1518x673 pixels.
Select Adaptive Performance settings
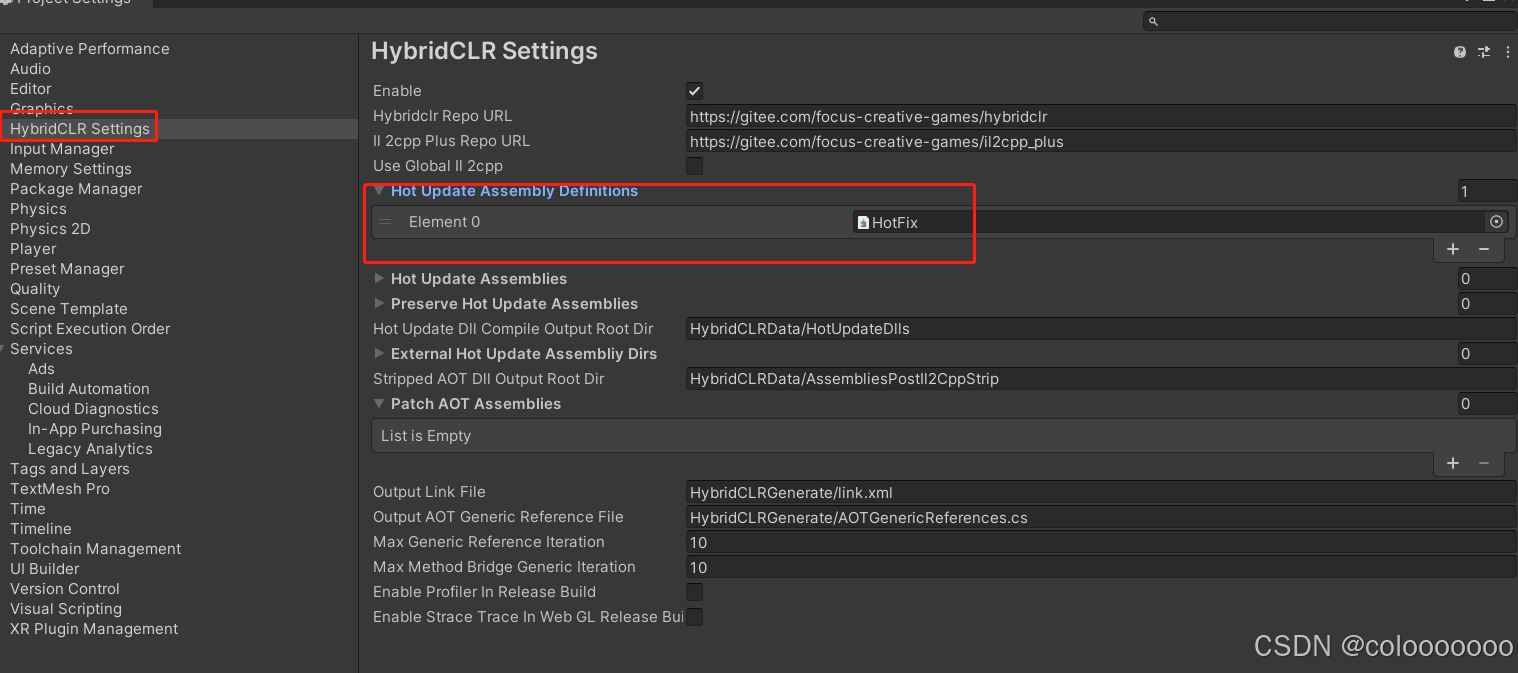89,49
